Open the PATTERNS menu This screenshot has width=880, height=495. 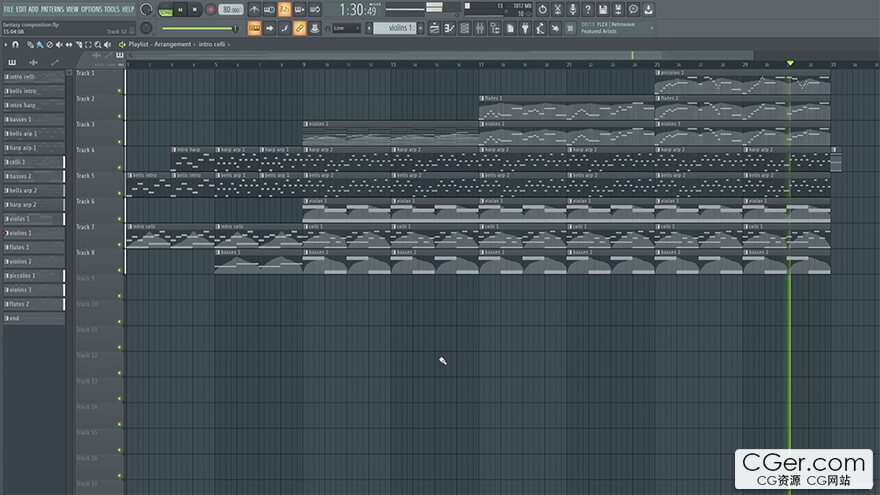pyautogui.click(x=52, y=9)
